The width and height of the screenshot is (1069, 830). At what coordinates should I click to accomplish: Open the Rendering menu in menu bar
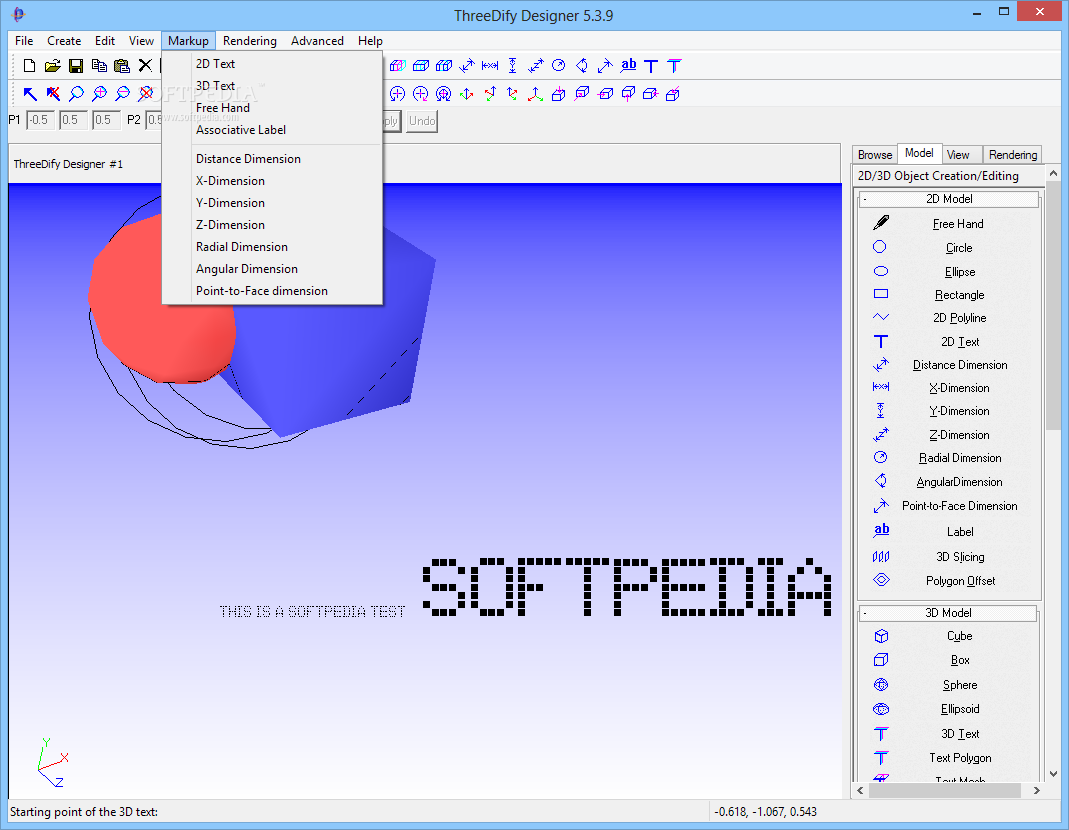[250, 41]
